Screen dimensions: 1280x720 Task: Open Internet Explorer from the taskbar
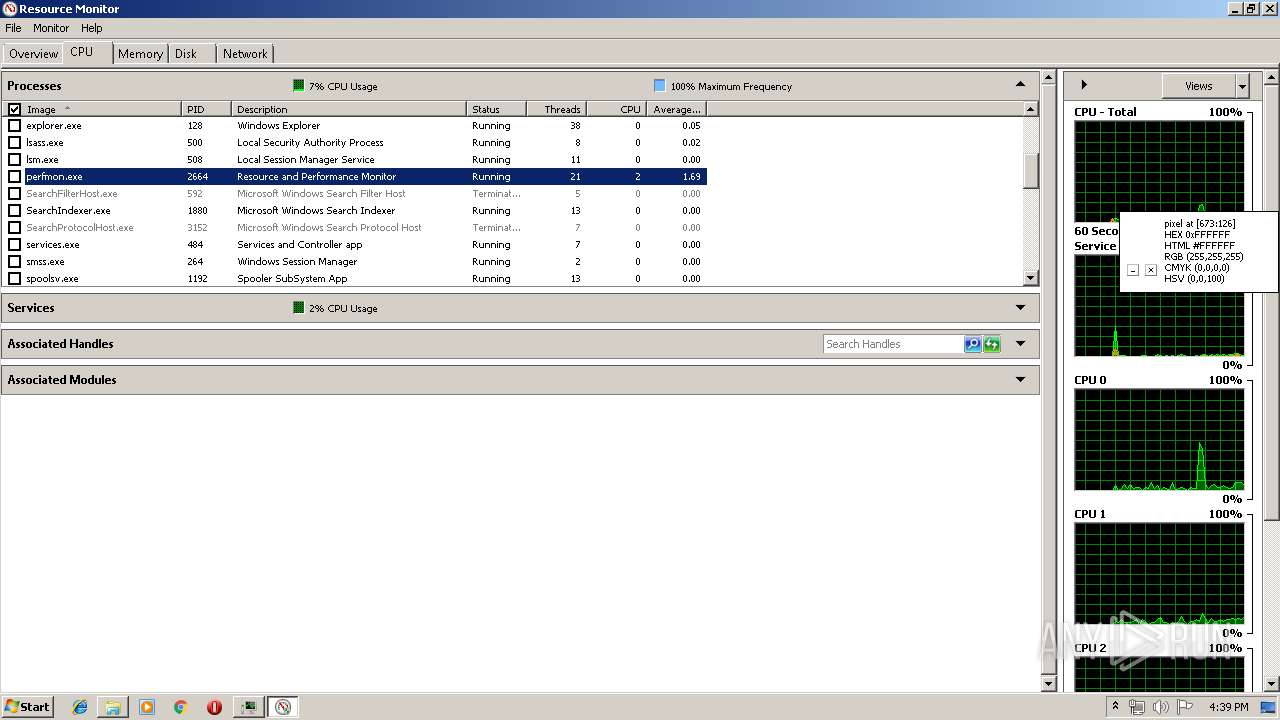click(x=80, y=707)
